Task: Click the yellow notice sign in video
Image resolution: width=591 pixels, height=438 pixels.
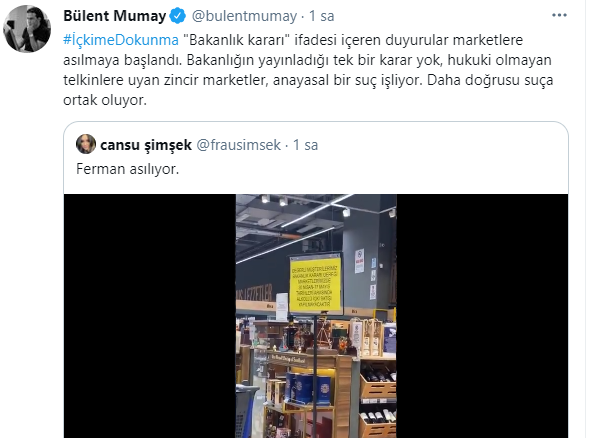Action: [x=315, y=284]
